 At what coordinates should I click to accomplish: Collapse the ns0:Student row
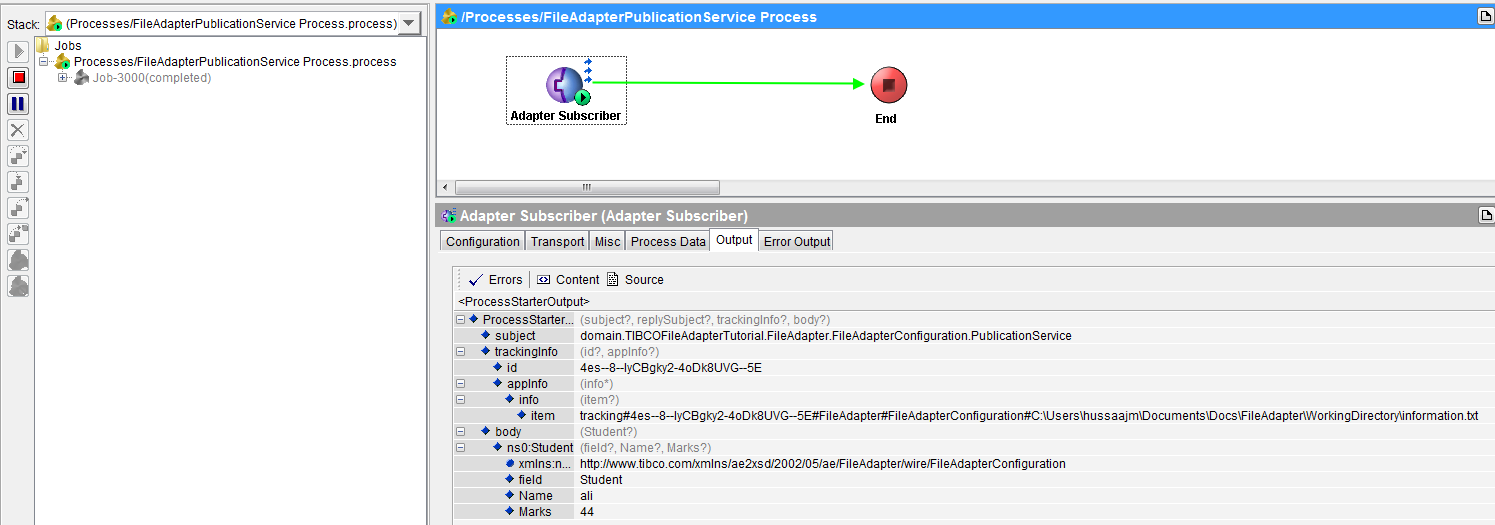pyautogui.click(x=461, y=448)
